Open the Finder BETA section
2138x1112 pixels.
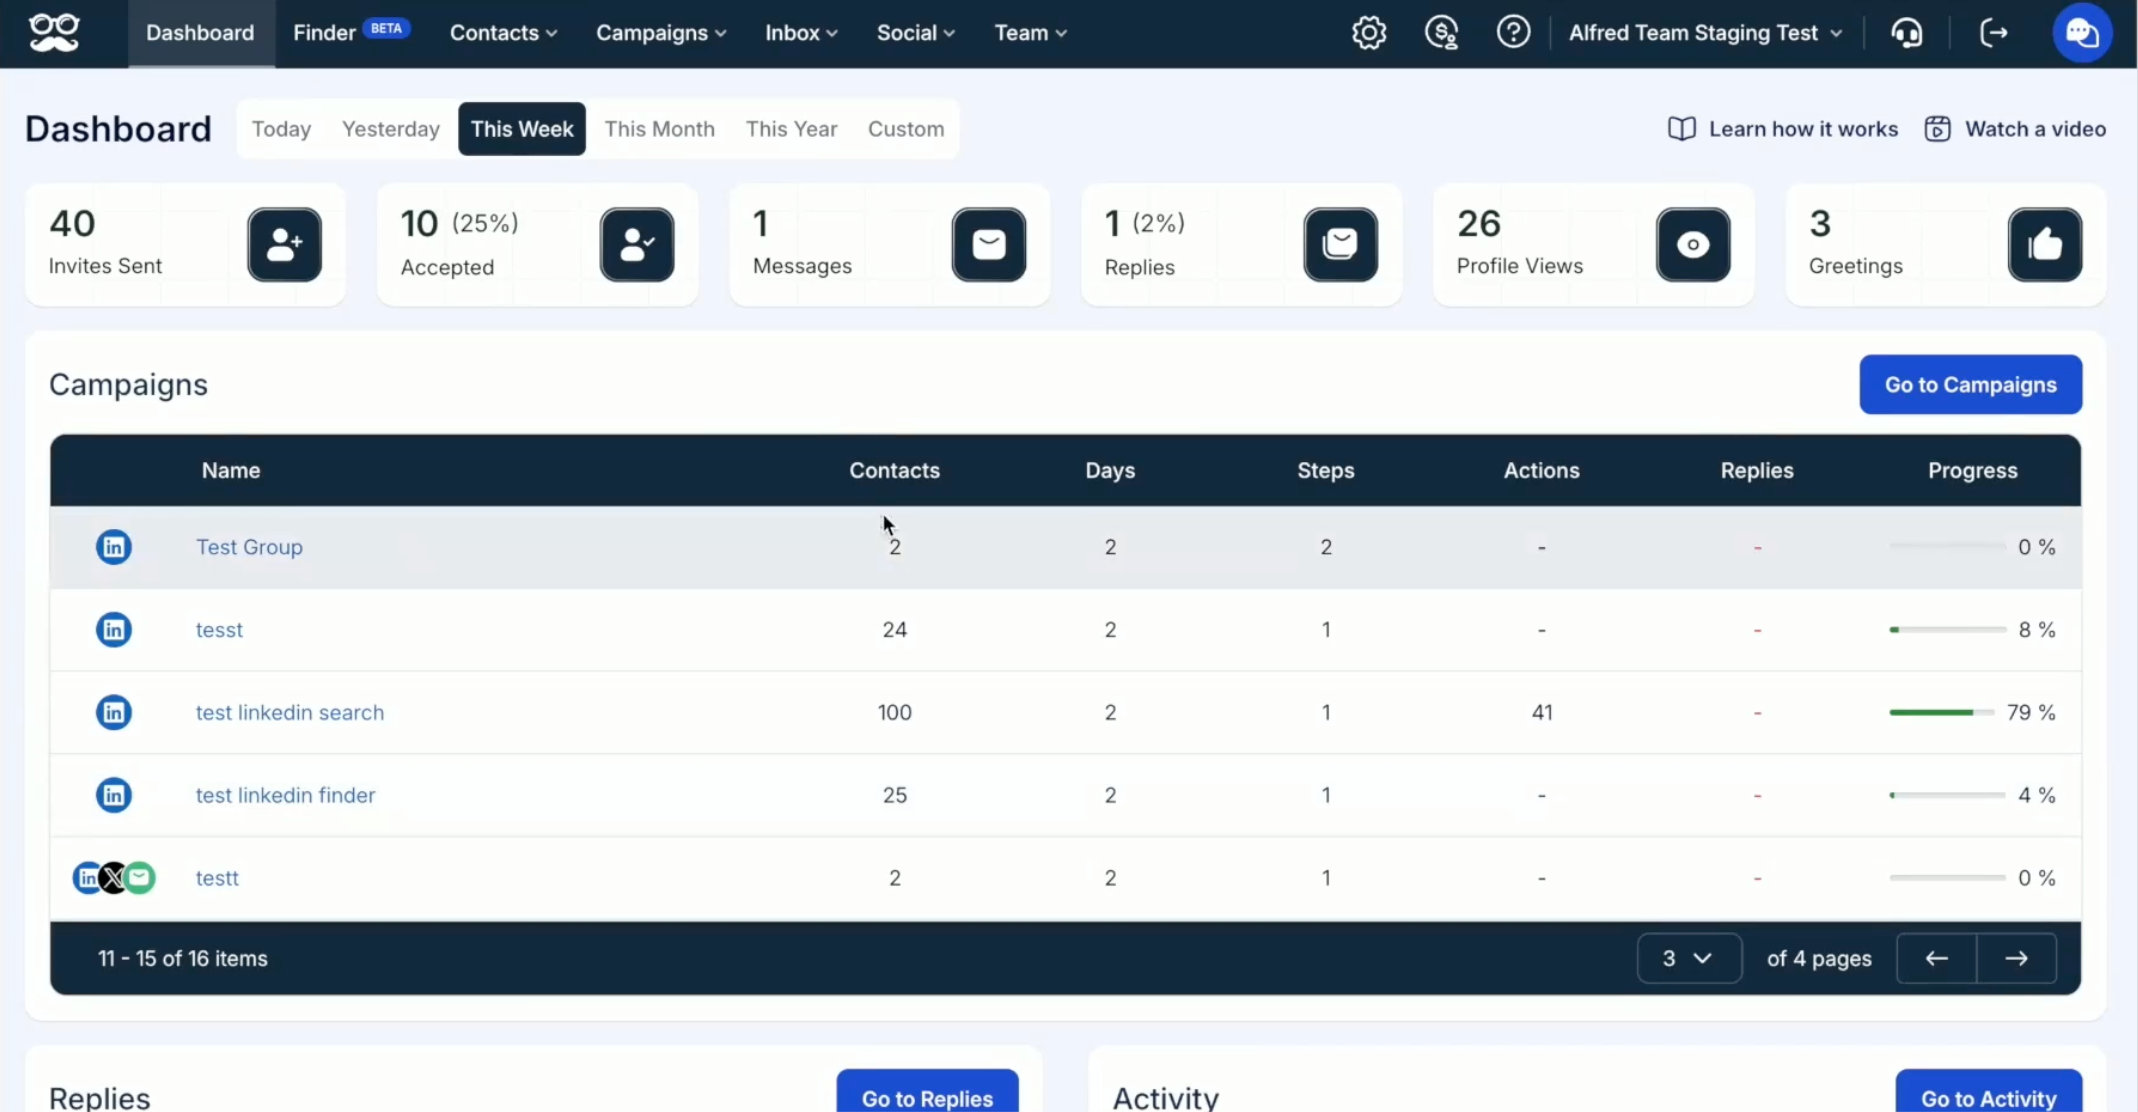click(348, 32)
